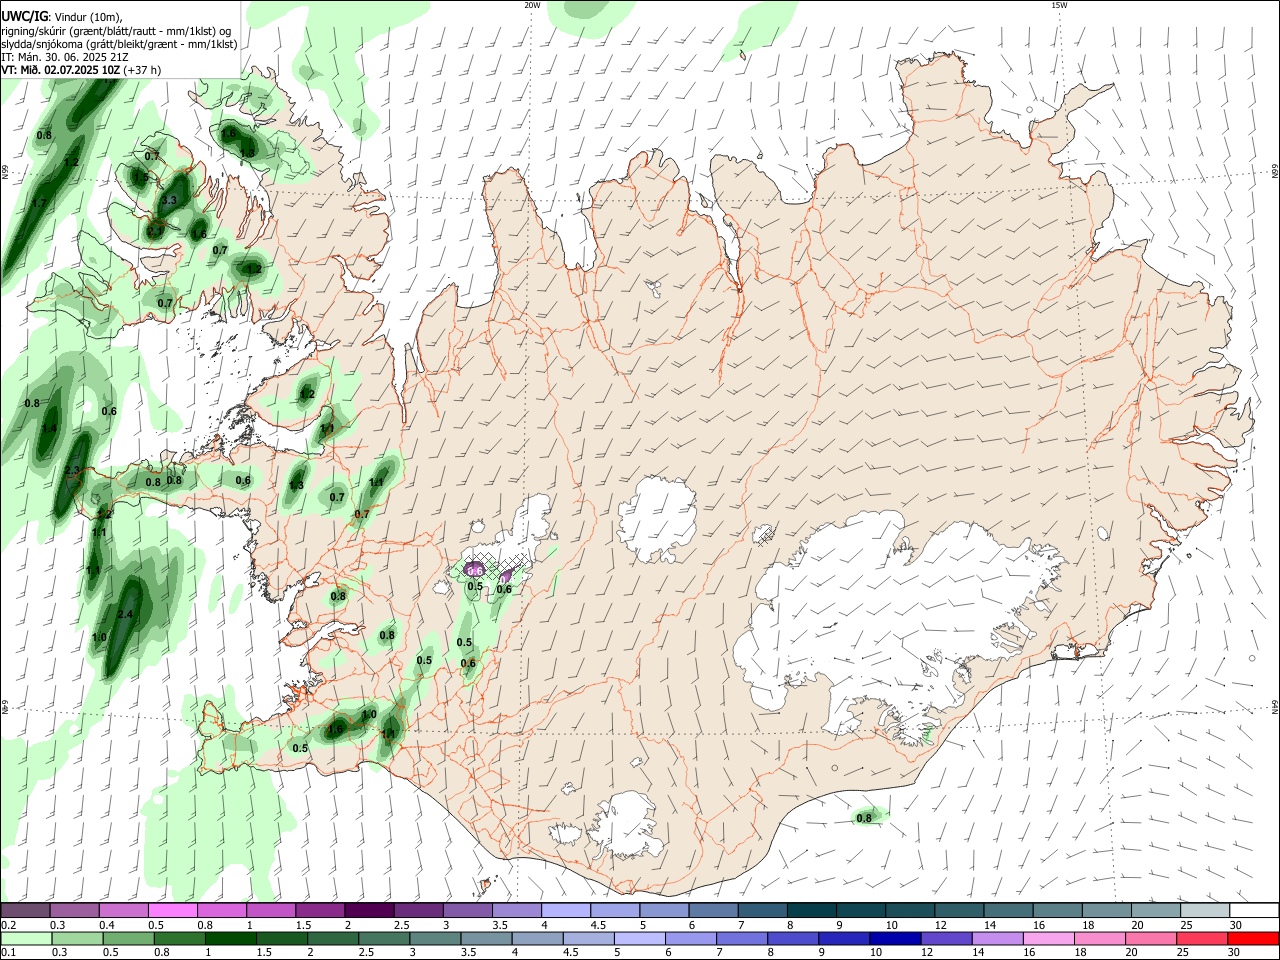
Task: Pick light pink rain swatch between 16 and 18
Action: [1049, 939]
